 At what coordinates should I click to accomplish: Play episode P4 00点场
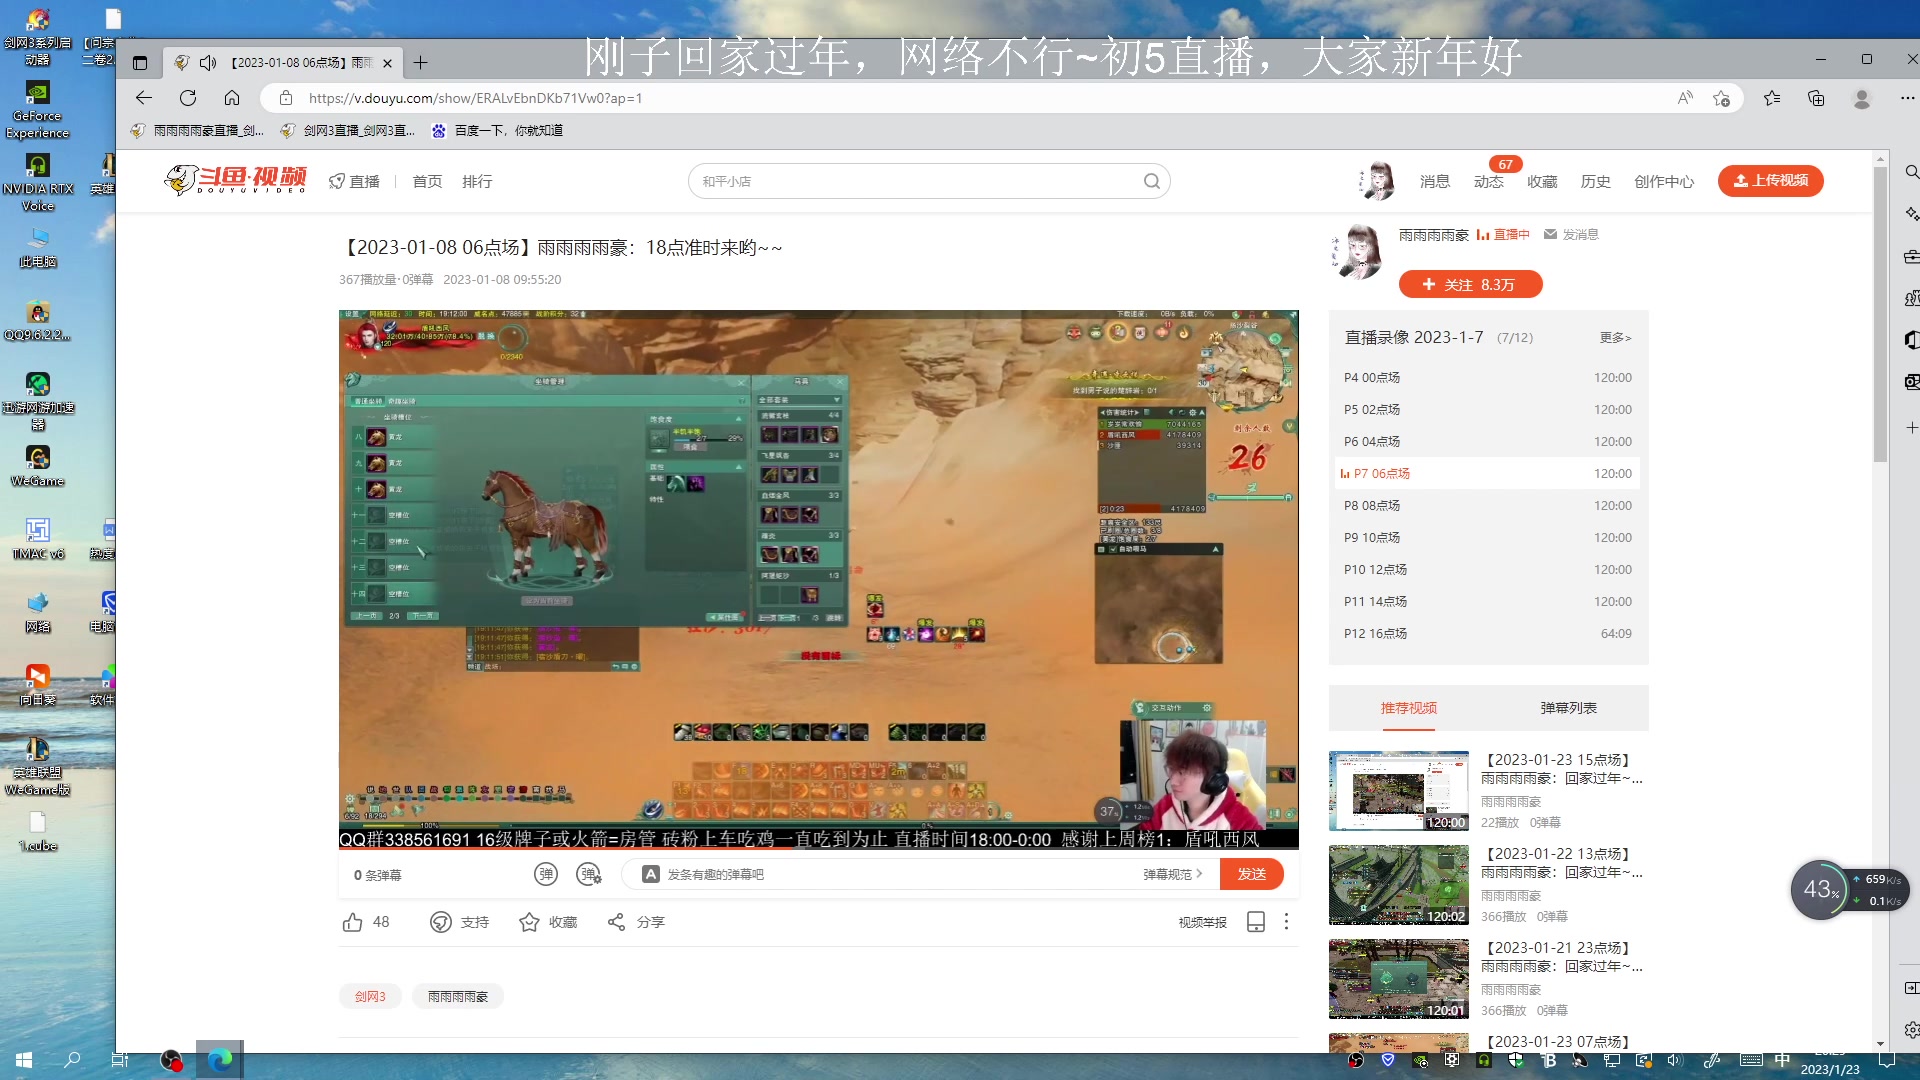click(x=1488, y=377)
